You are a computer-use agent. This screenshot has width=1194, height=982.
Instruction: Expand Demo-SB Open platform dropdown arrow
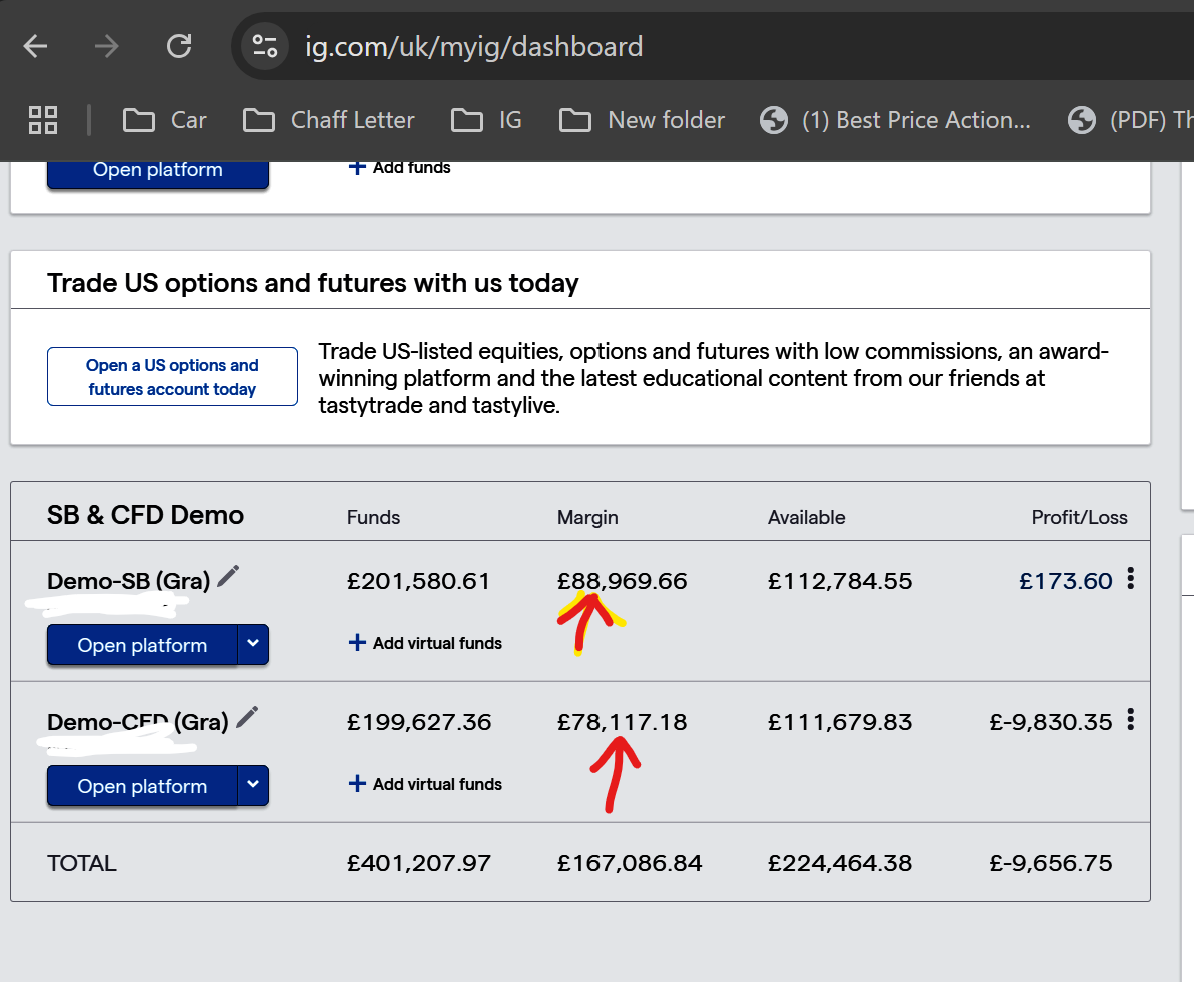253,645
